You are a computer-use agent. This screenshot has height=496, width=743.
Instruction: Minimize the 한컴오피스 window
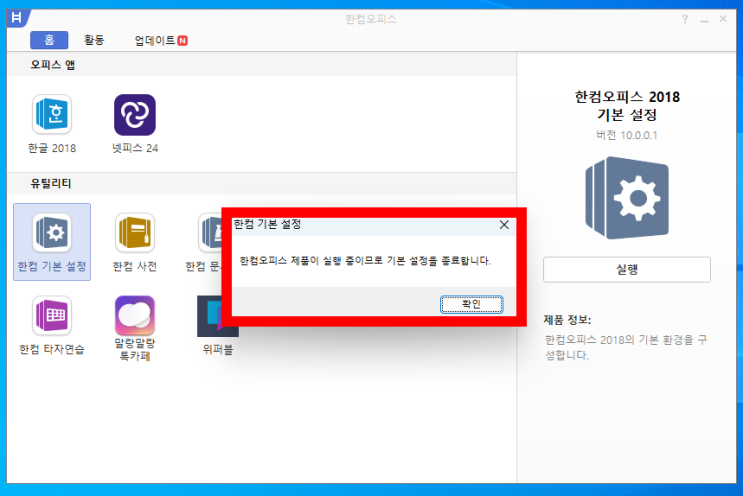click(x=705, y=19)
